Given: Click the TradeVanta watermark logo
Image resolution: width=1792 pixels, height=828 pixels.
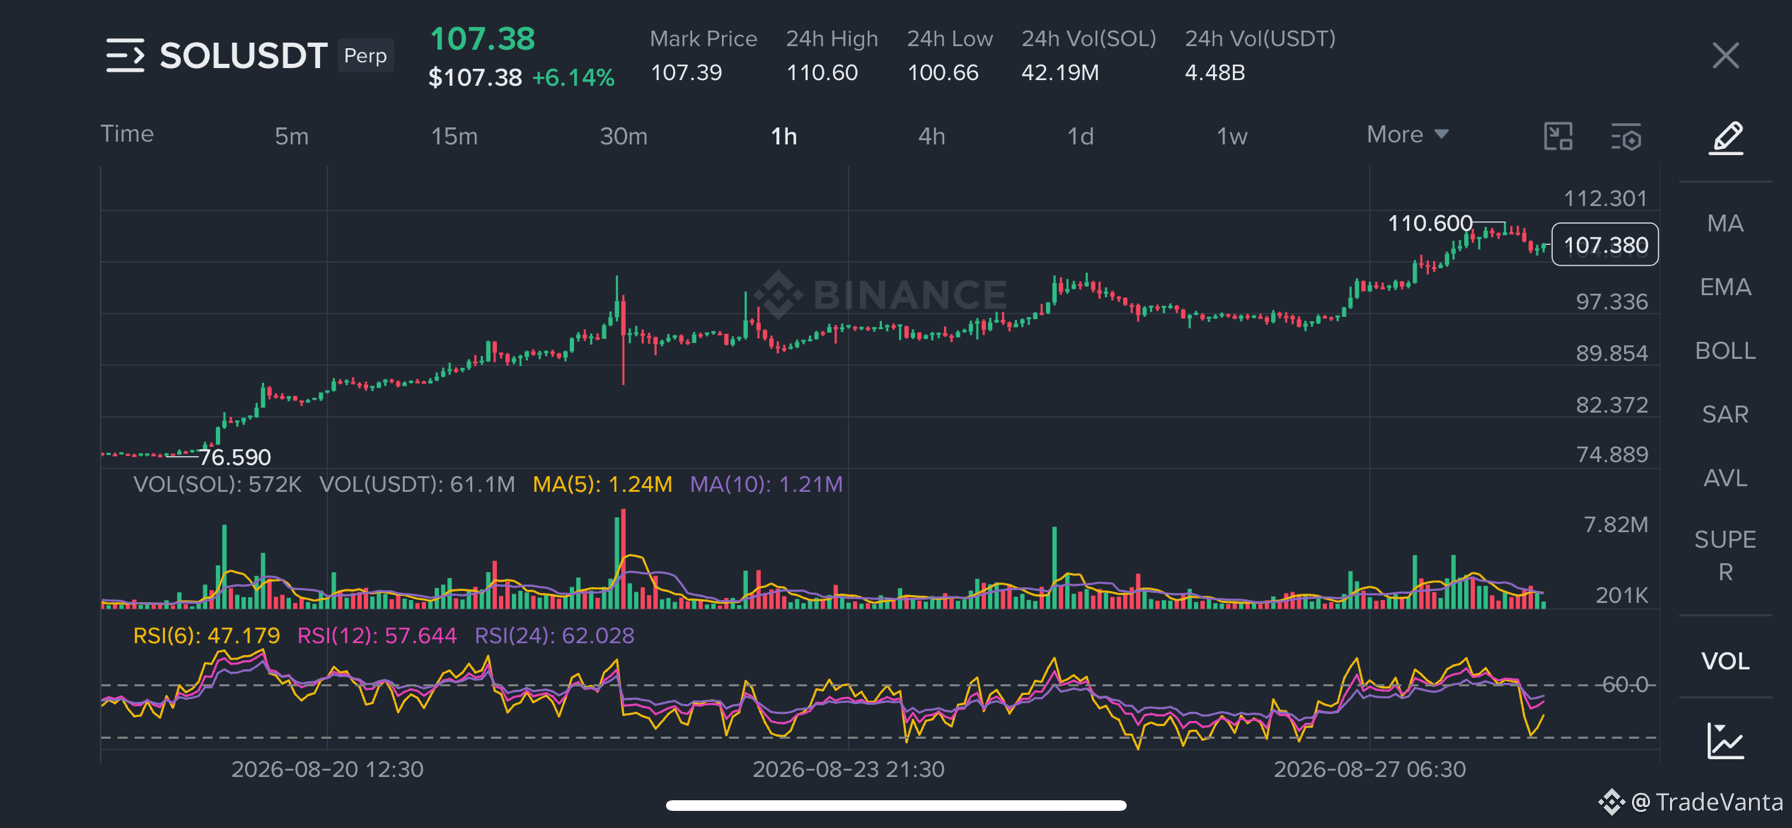Looking at the screenshot, I should pyautogui.click(x=1610, y=802).
